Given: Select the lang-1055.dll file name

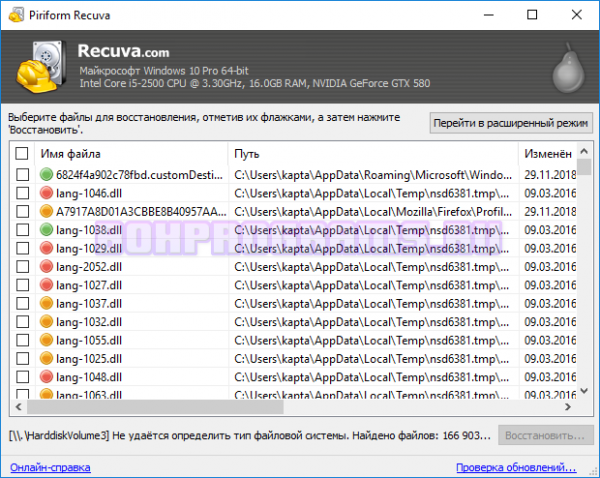Looking at the screenshot, I should pyautogui.click(x=89, y=340).
